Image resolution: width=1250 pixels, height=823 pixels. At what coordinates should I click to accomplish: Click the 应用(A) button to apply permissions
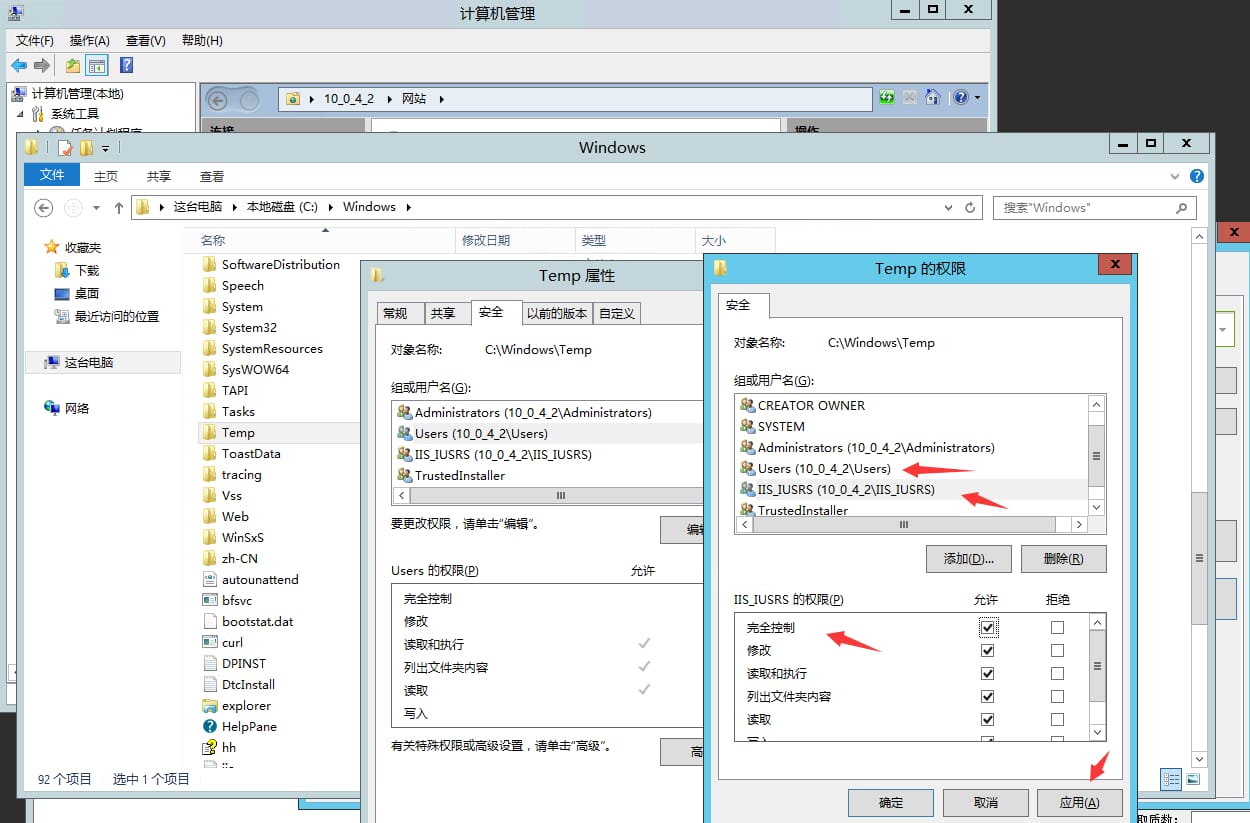[x=1080, y=802]
